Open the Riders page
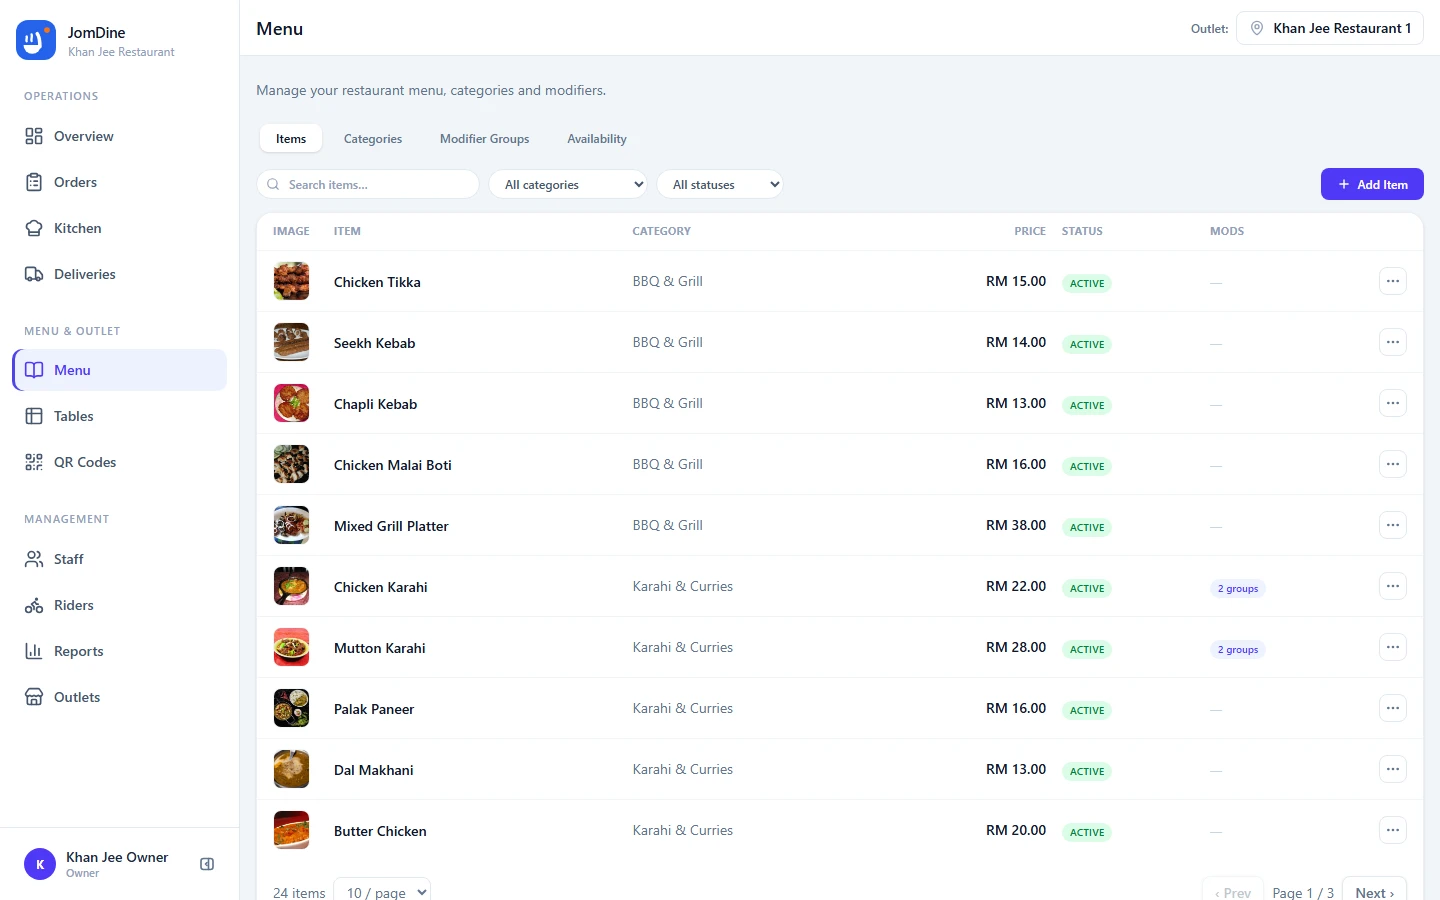 119,605
